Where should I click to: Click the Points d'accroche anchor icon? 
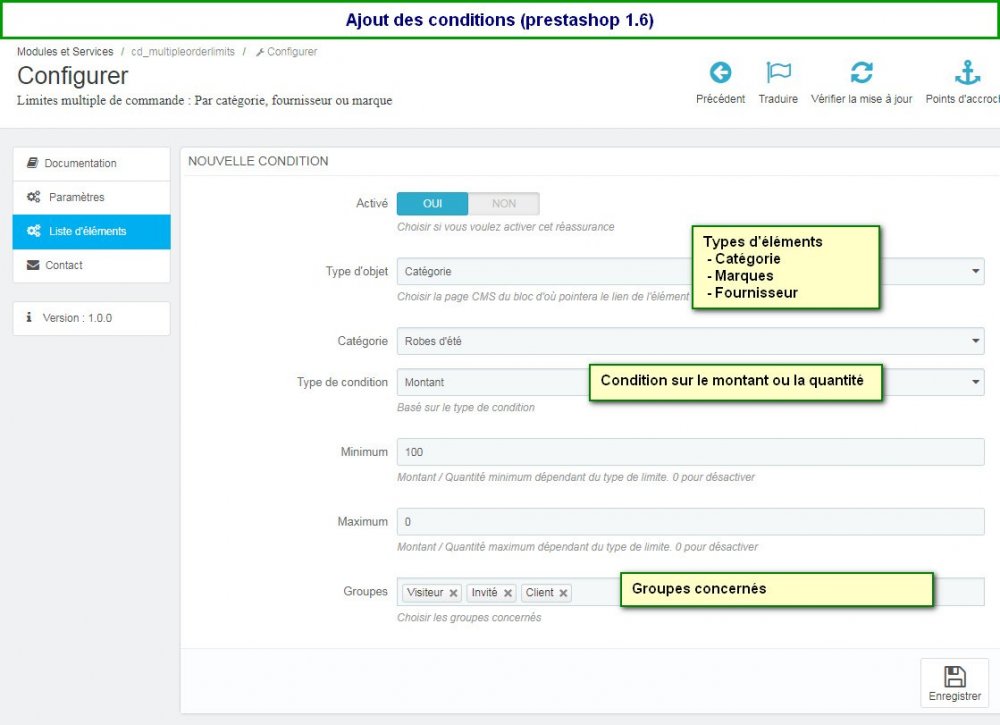point(967,73)
